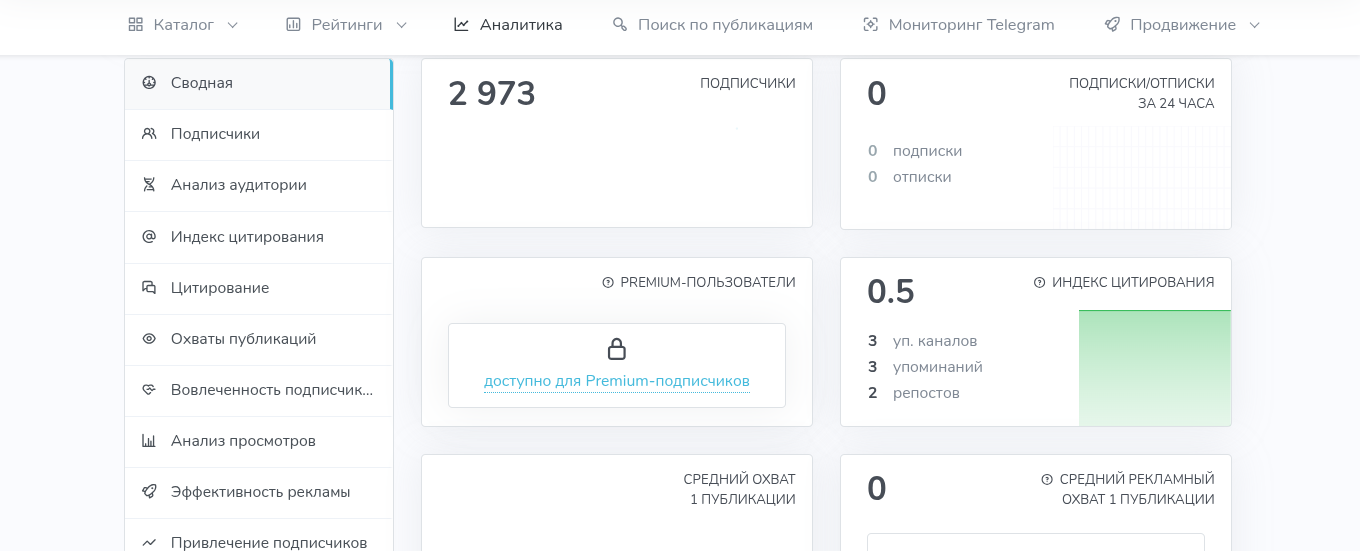The height and width of the screenshot is (551, 1360).
Task: Open the Каталог menu label
Action: [x=184, y=25]
